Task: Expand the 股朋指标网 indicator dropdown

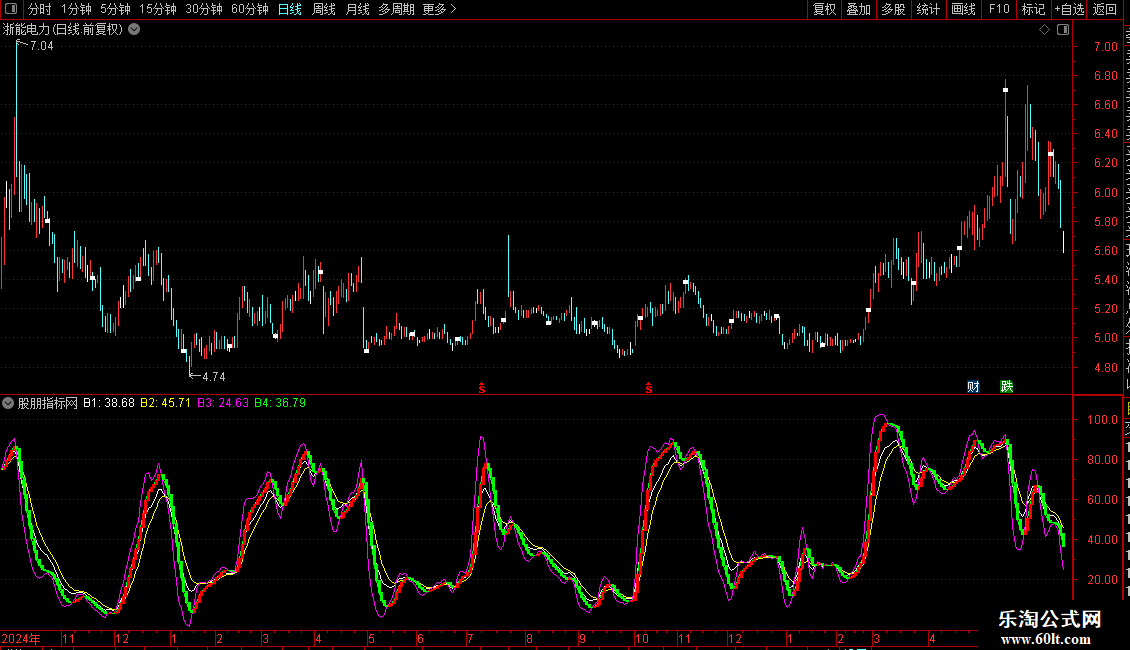Action: [8, 404]
